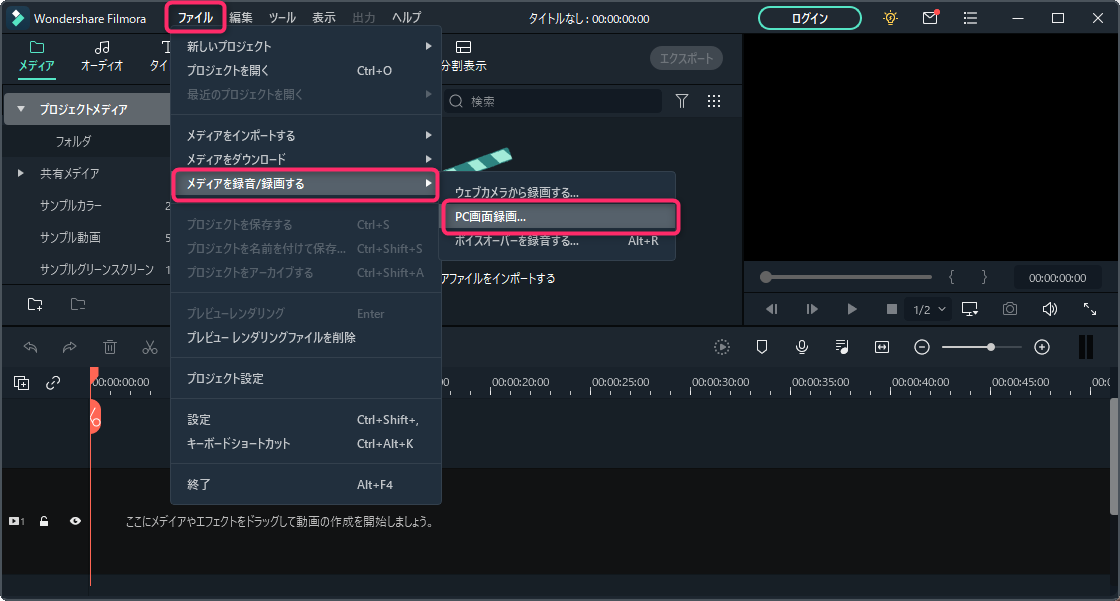Stop the preview playback

click(x=891, y=309)
